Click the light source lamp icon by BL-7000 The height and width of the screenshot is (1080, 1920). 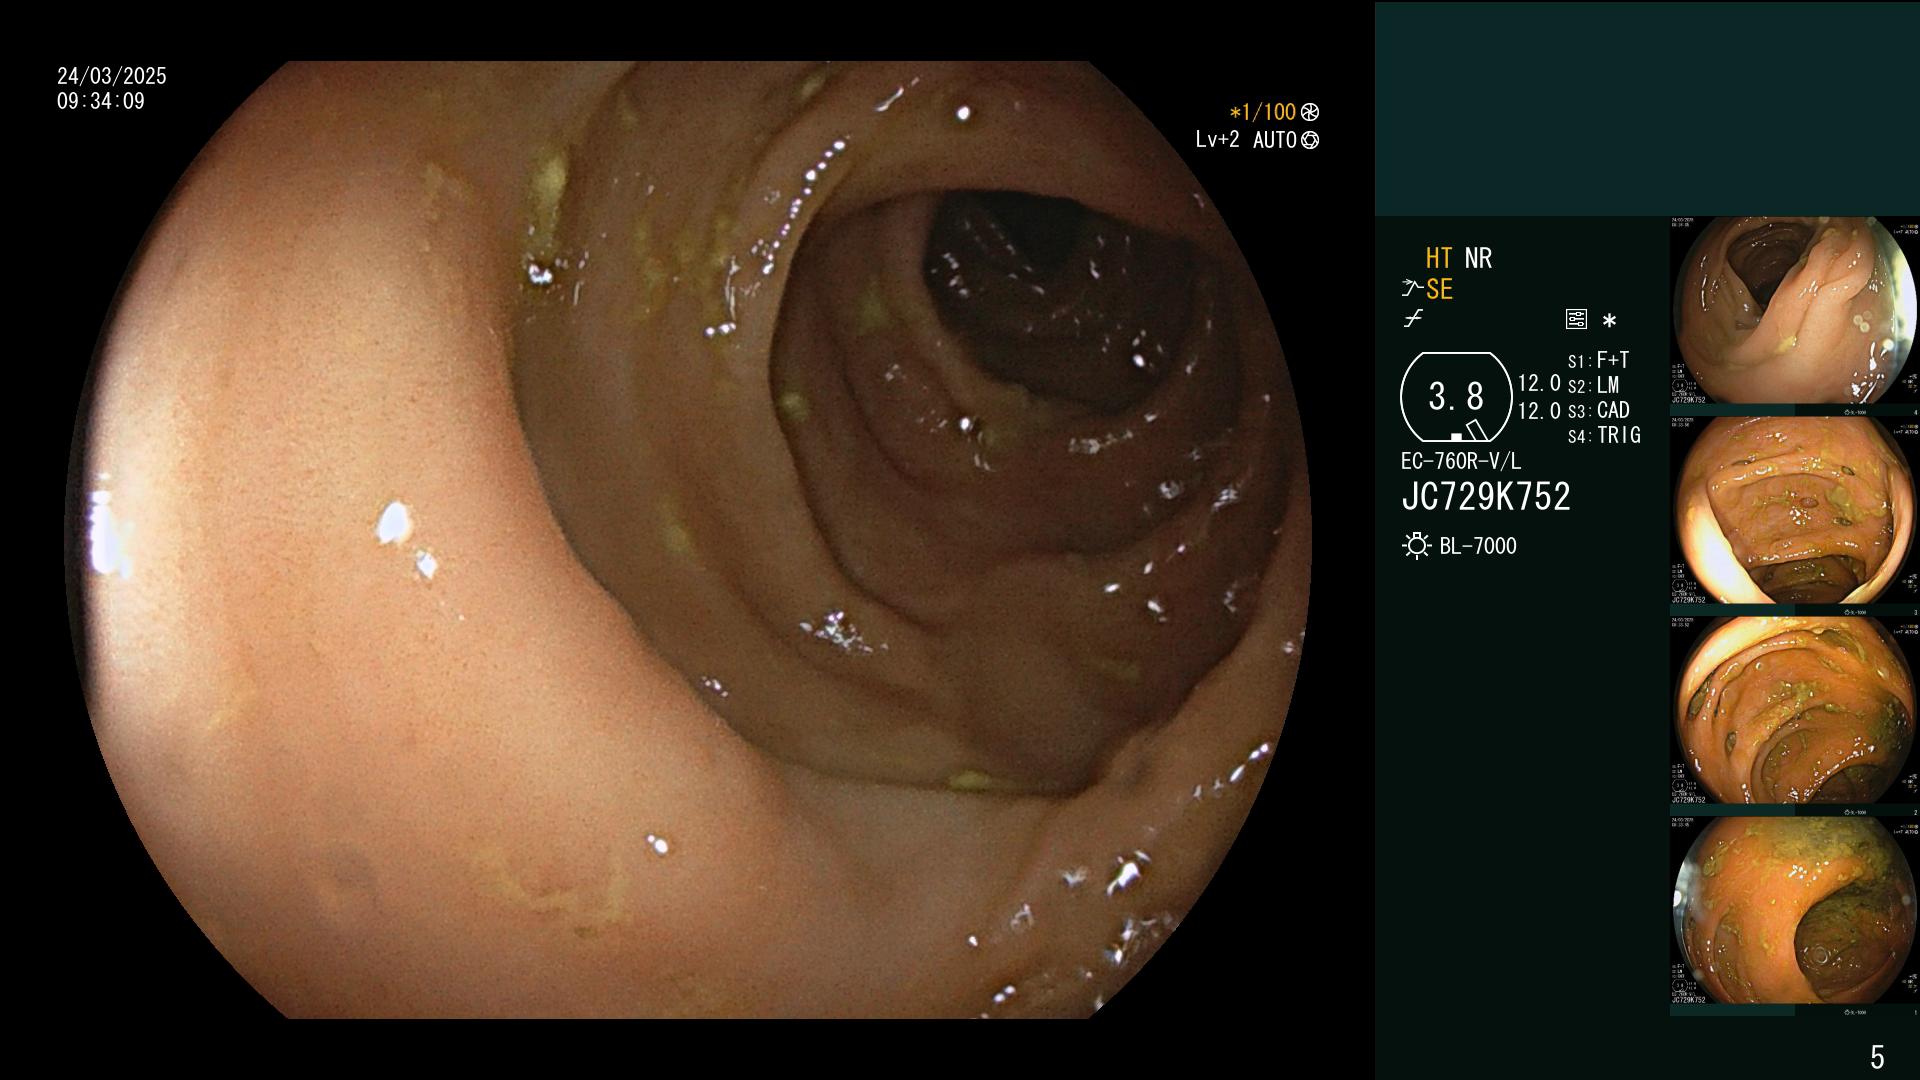click(1416, 546)
